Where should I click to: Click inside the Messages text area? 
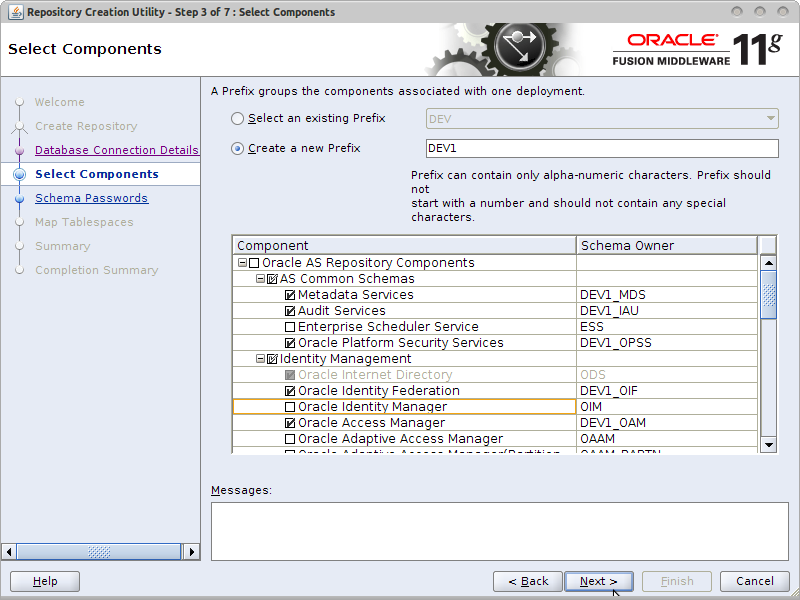coord(500,531)
